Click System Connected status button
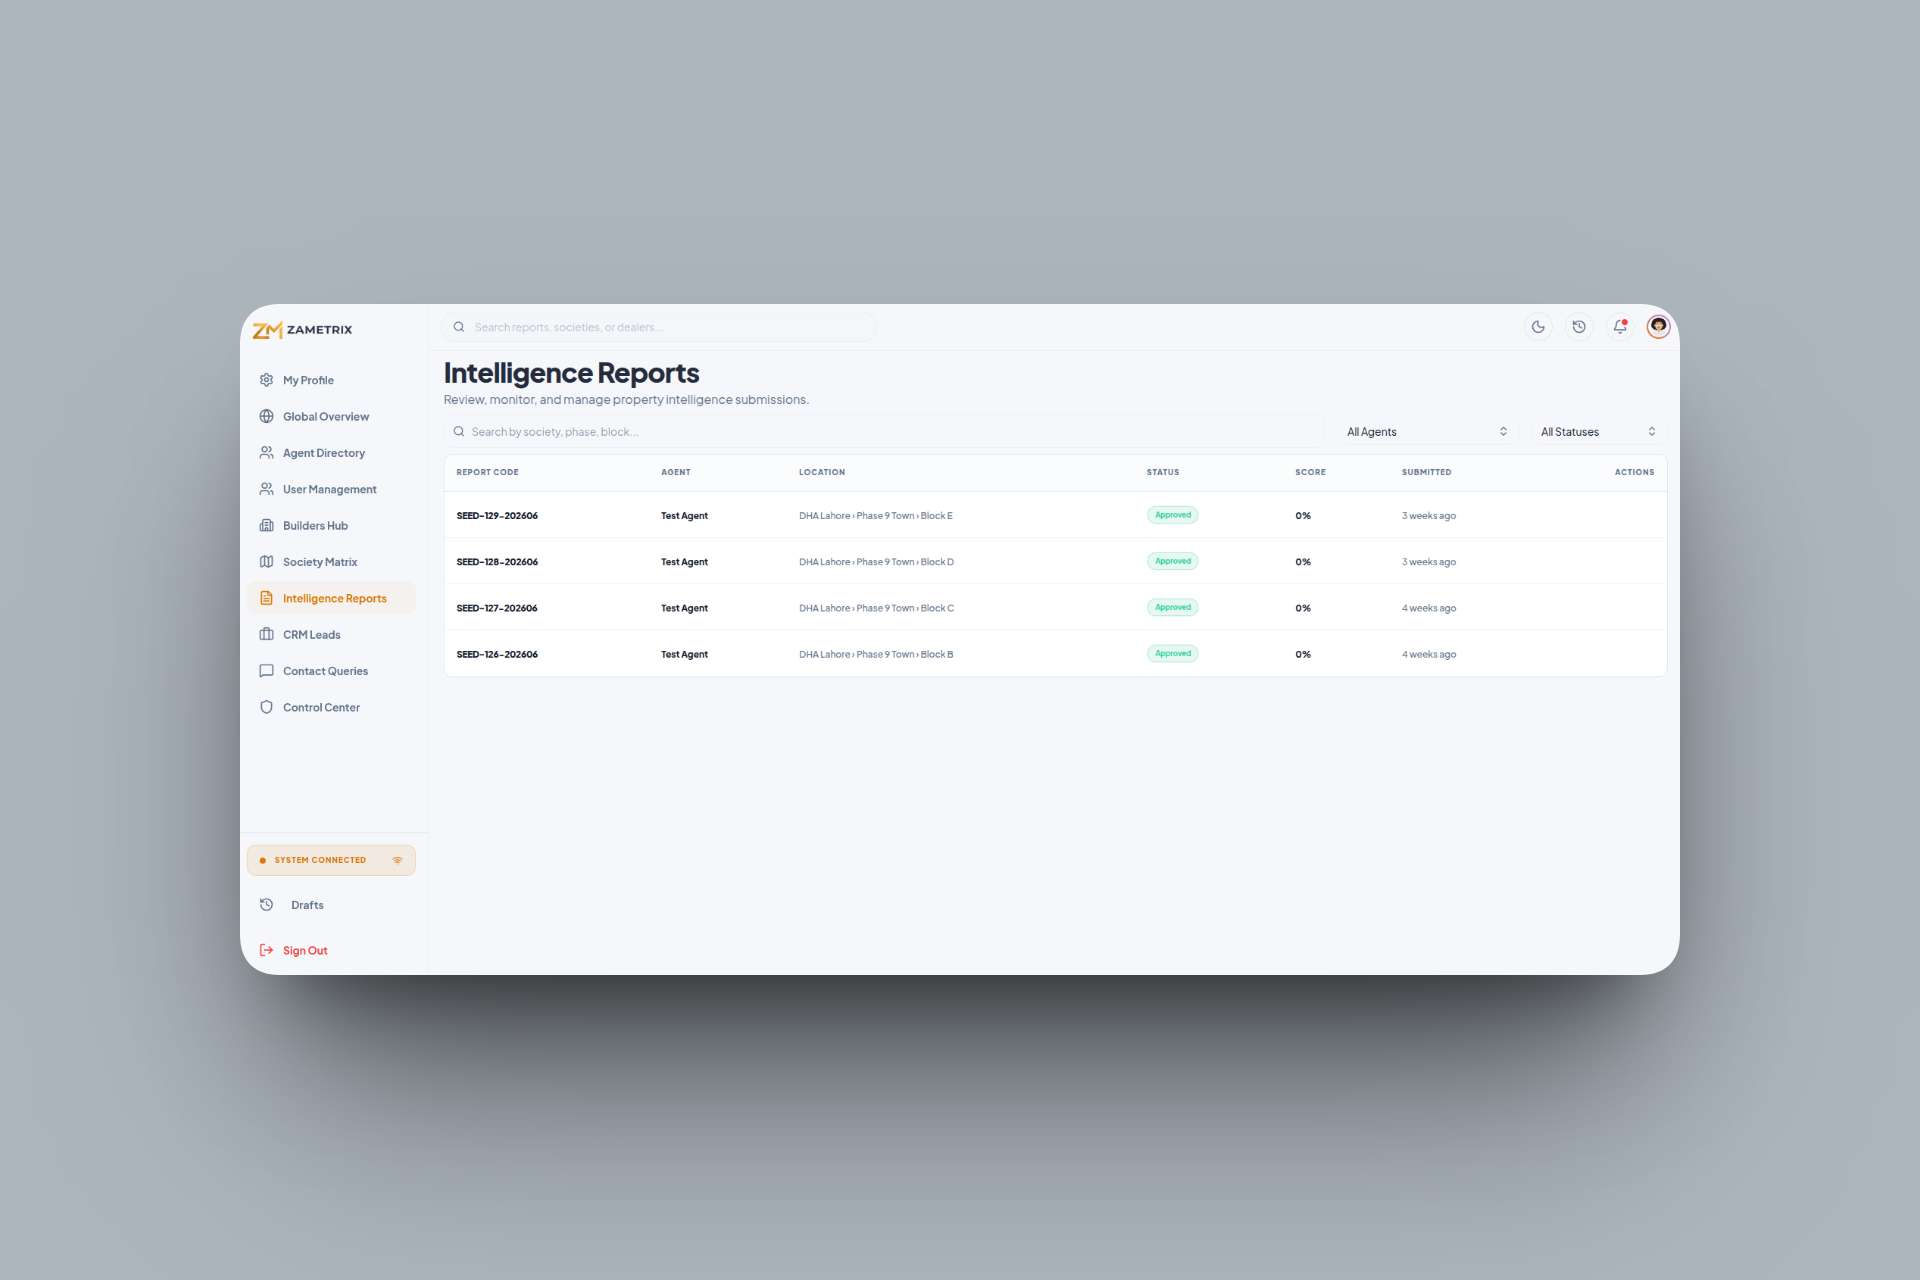This screenshot has height=1280, width=1920. pos(331,860)
